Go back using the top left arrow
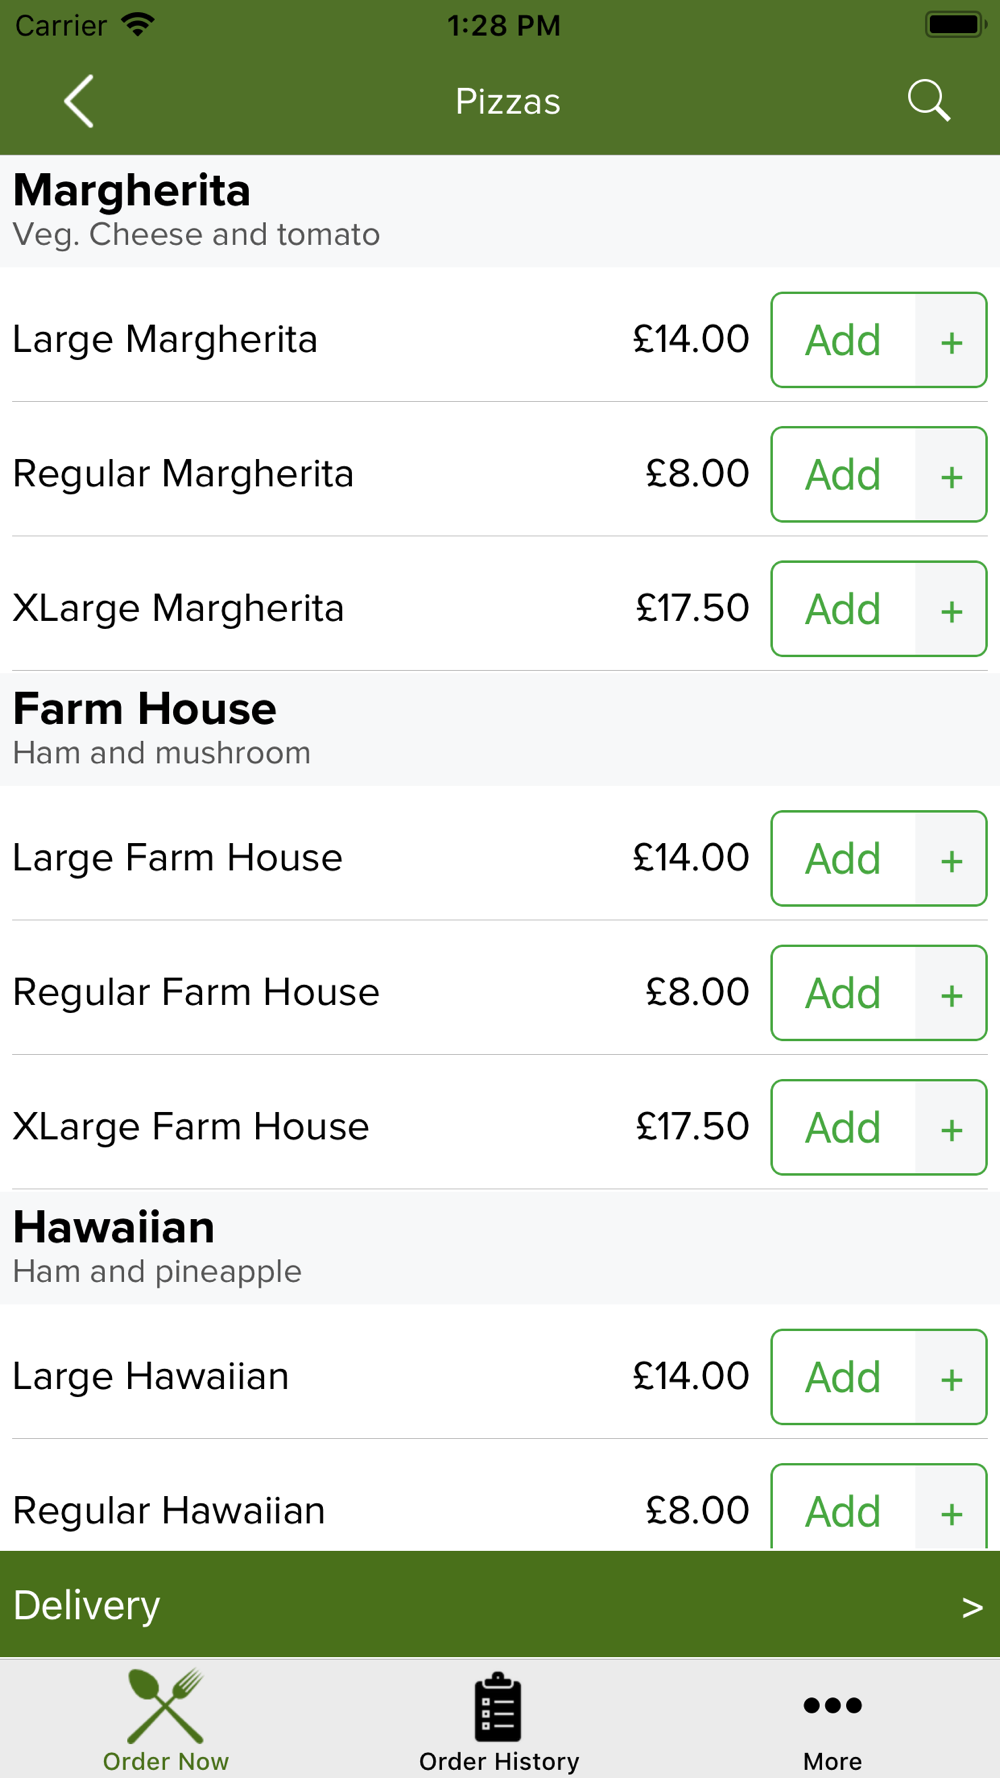 coord(79,101)
